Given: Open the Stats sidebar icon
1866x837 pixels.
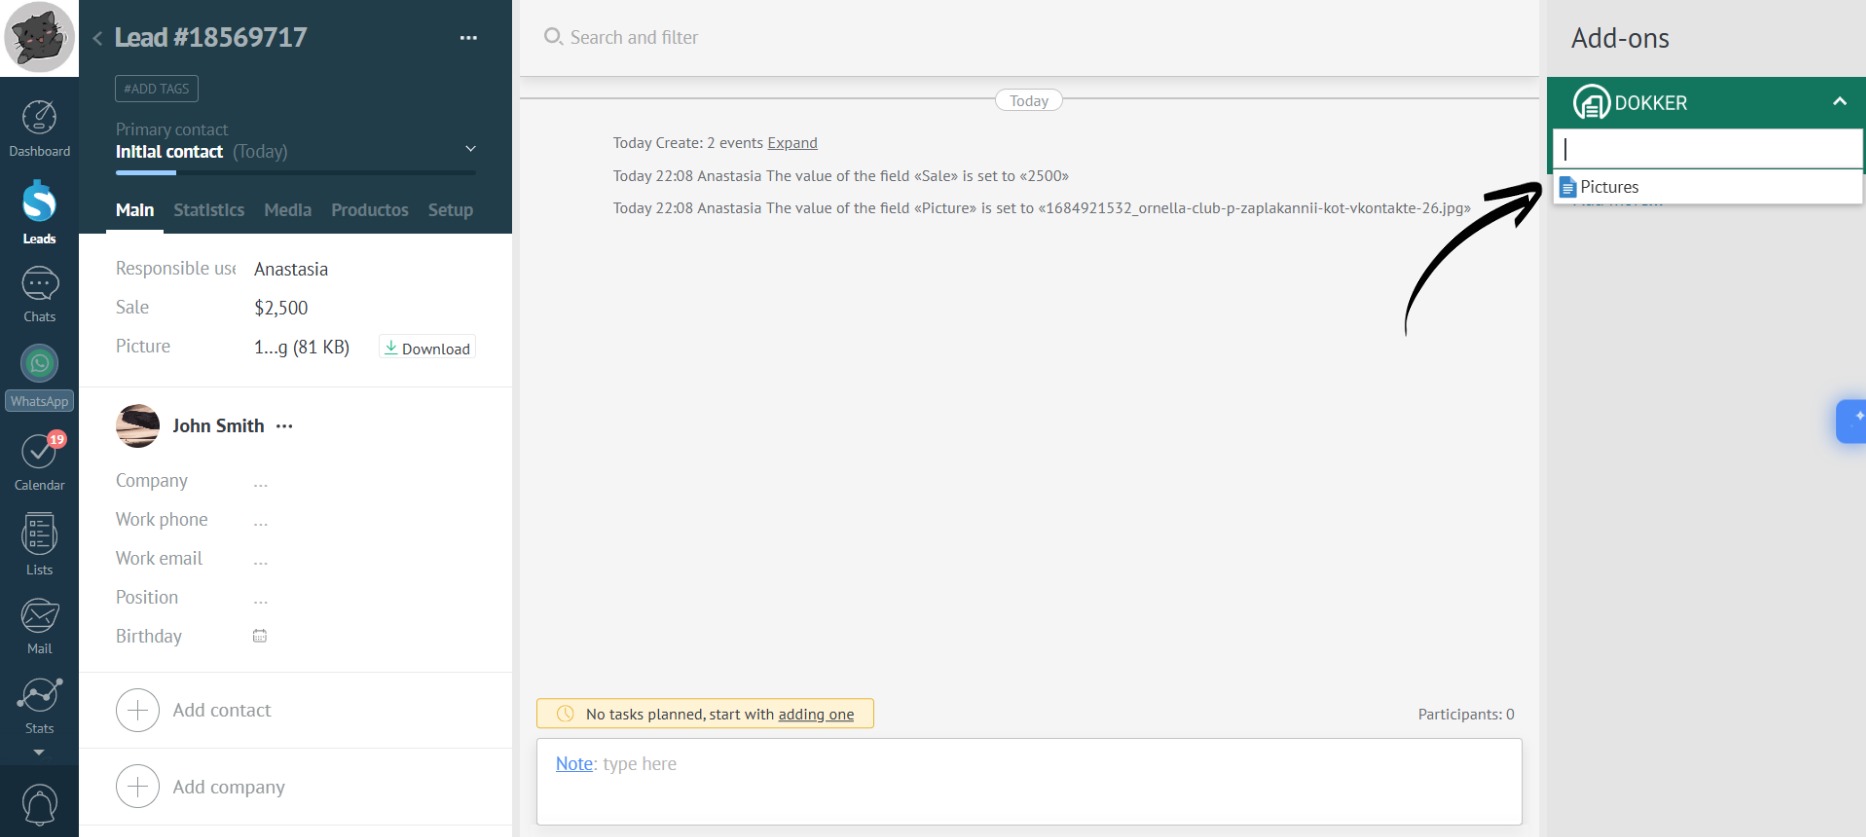Looking at the screenshot, I should (x=39, y=705).
